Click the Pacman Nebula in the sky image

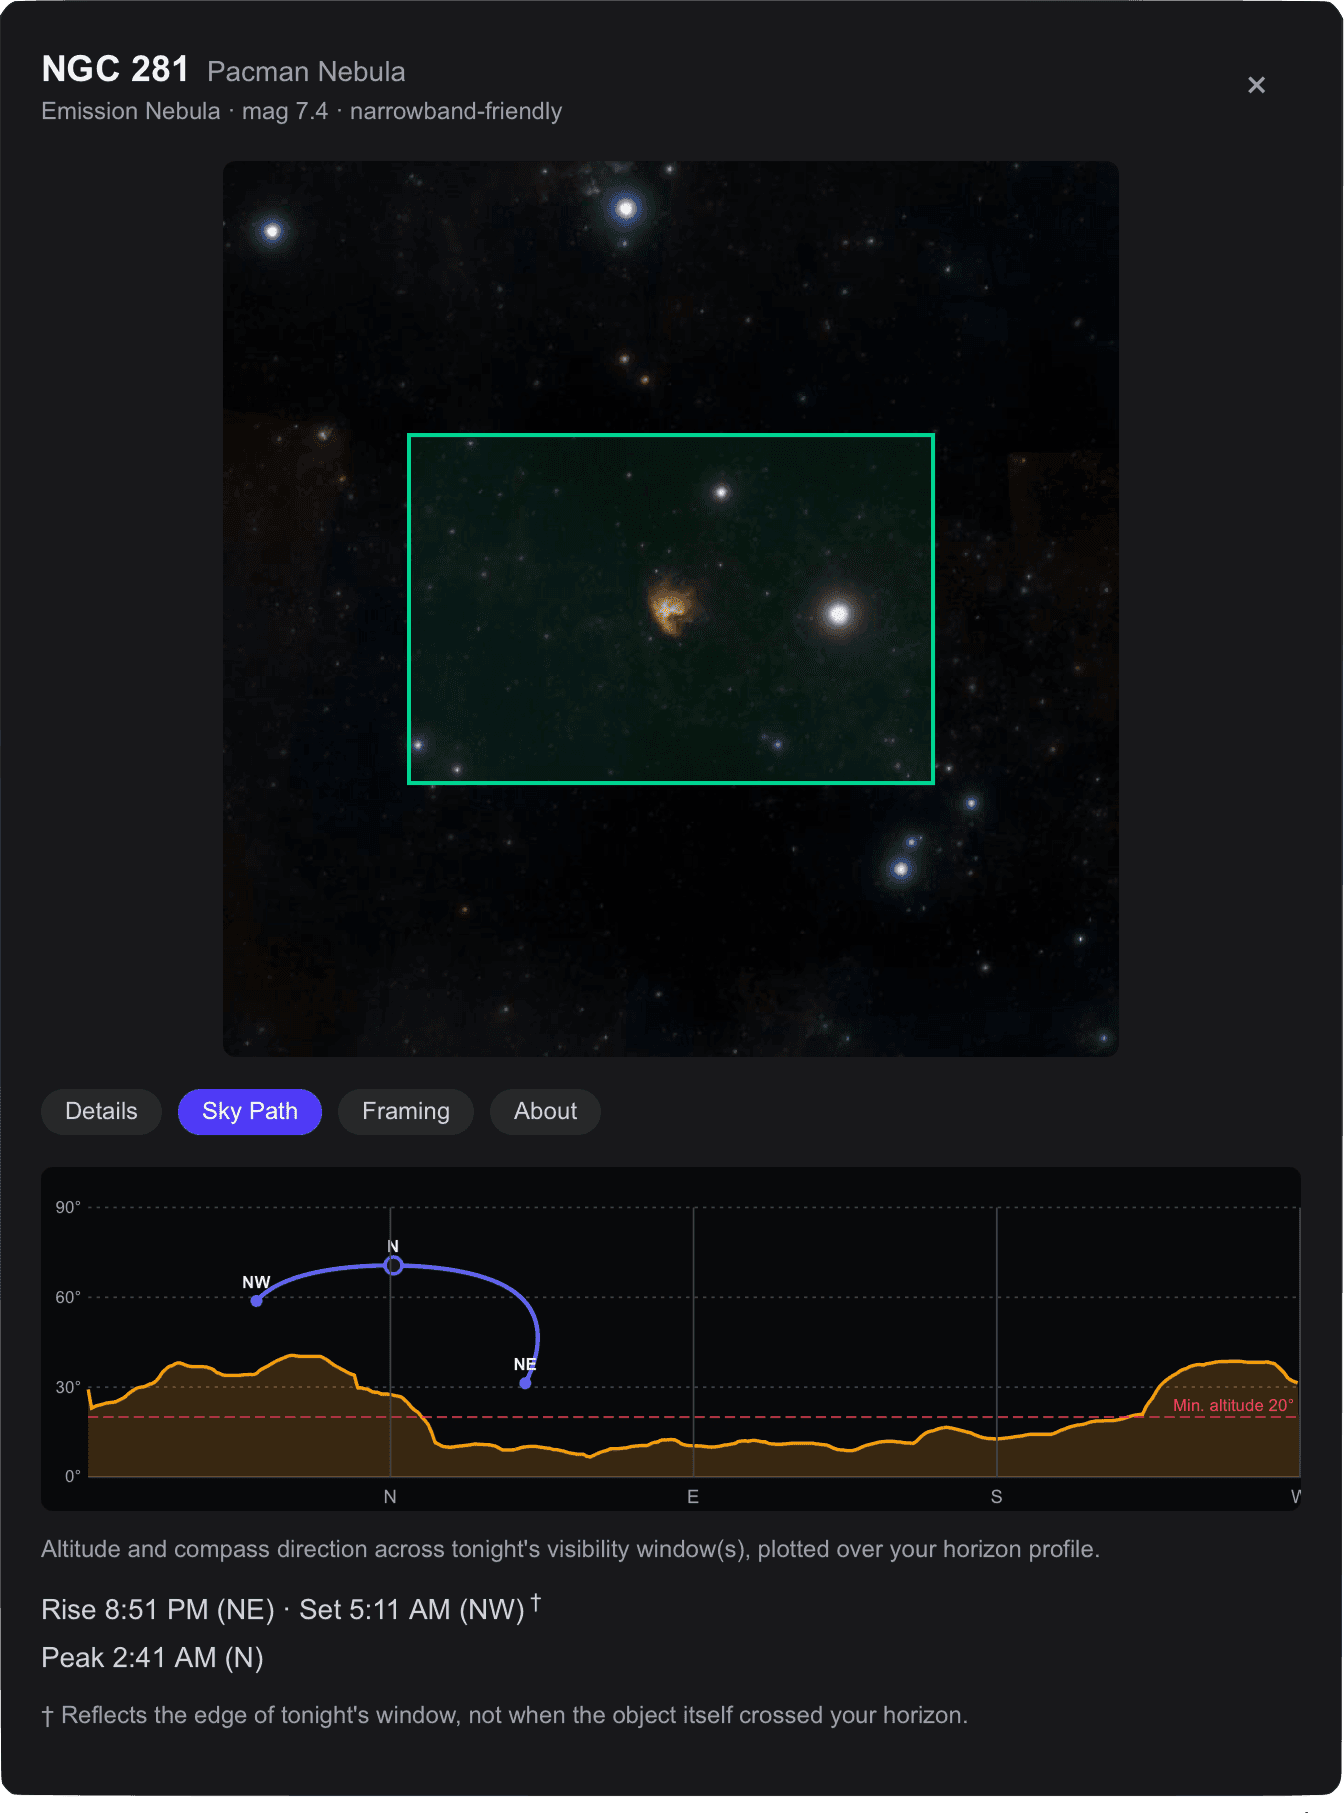(671, 607)
